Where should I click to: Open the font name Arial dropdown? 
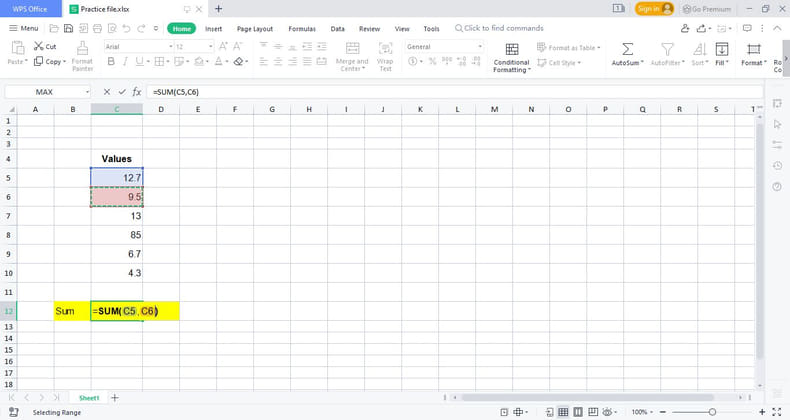point(171,46)
